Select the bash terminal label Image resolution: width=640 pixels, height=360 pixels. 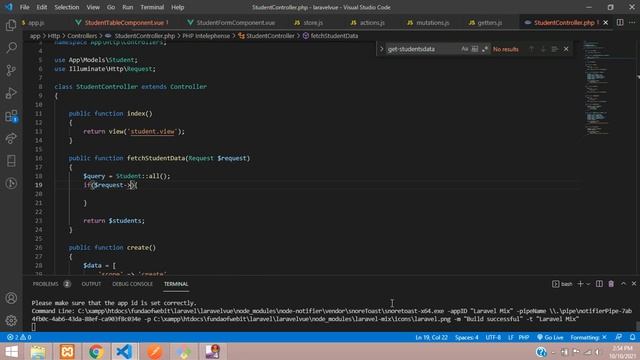click(x=562, y=284)
